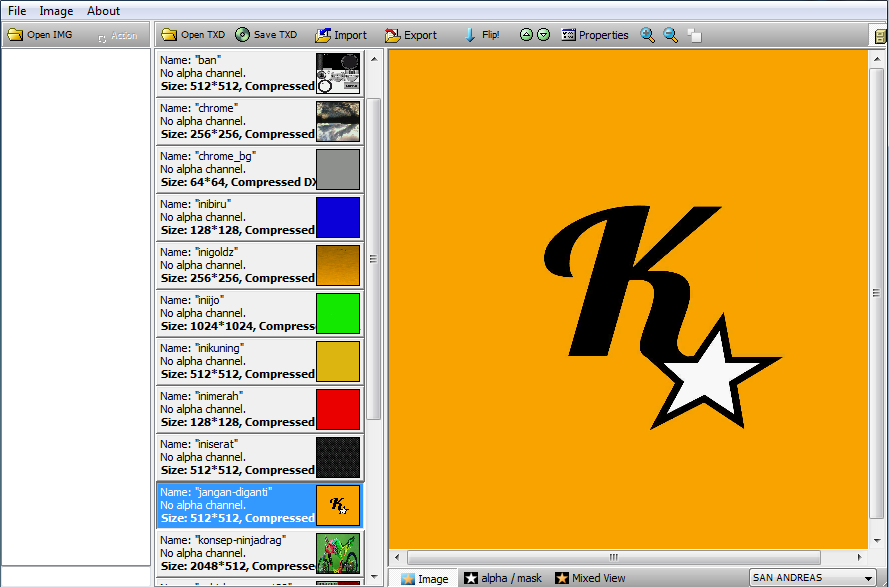
Task: Click the preview scroll right arrow
Action: coord(860,558)
